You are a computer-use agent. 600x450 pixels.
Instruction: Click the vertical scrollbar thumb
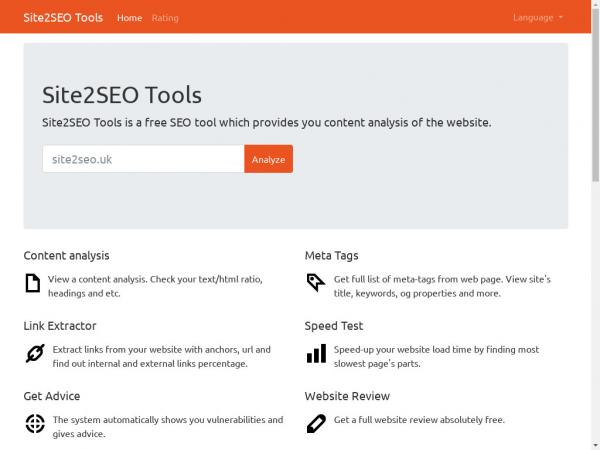click(595, 95)
